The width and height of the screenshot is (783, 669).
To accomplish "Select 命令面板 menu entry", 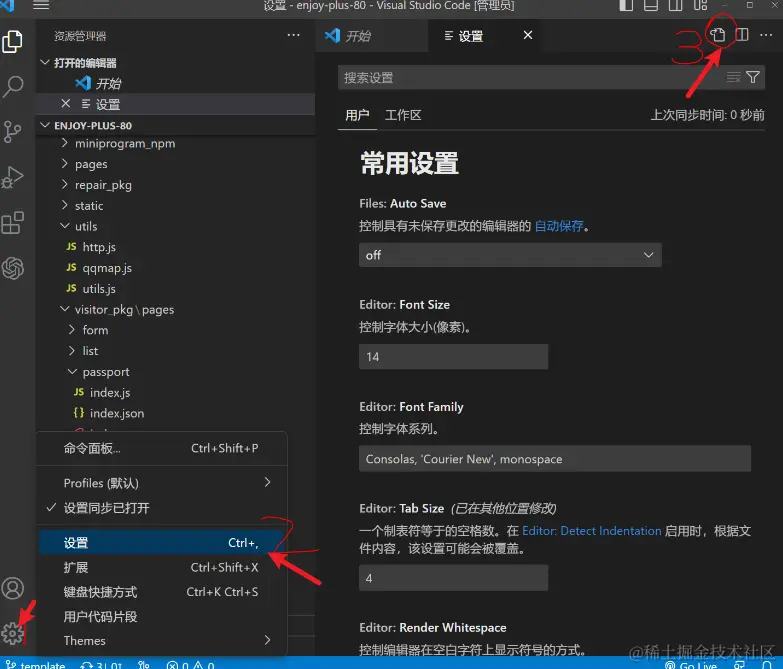I will 163,448.
